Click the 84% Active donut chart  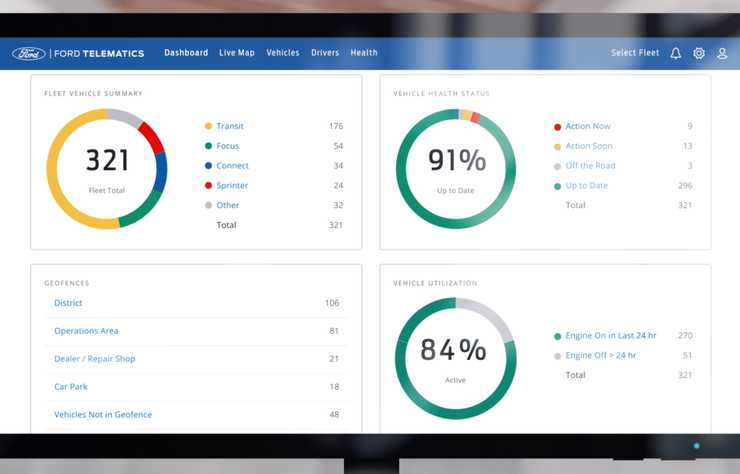coord(456,358)
